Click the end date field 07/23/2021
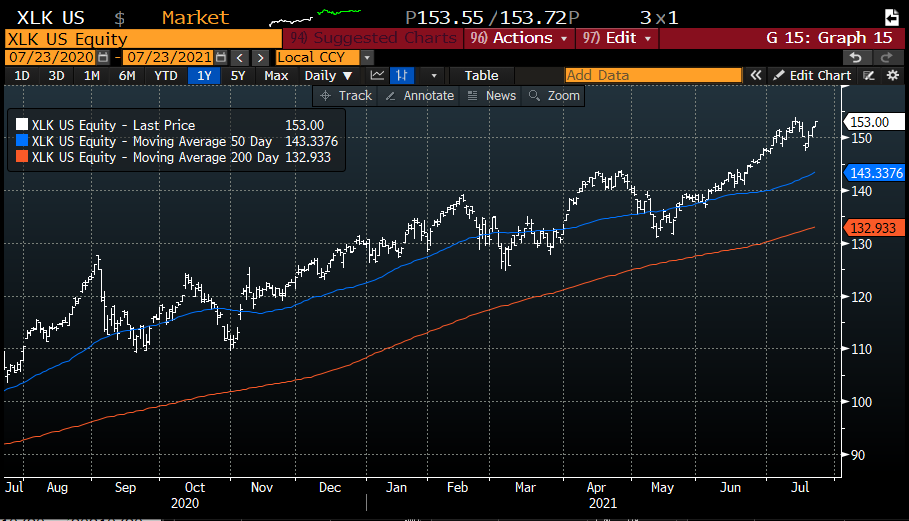Image resolution: width=909 pixels, height=521 pixels. (x=169, y=57)
